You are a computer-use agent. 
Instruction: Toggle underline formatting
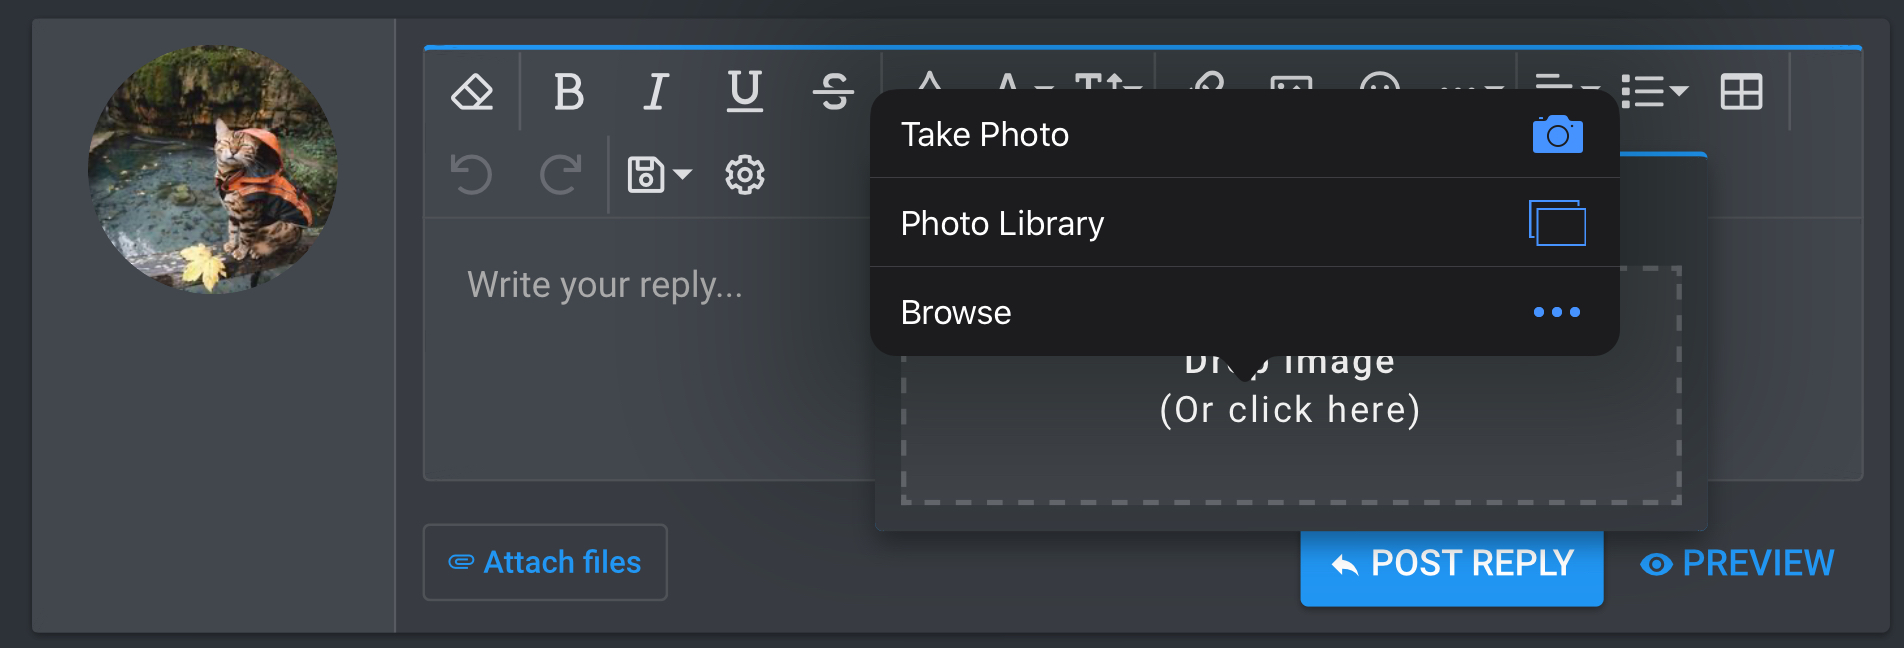pyautogui.click(x=744, y=92)
